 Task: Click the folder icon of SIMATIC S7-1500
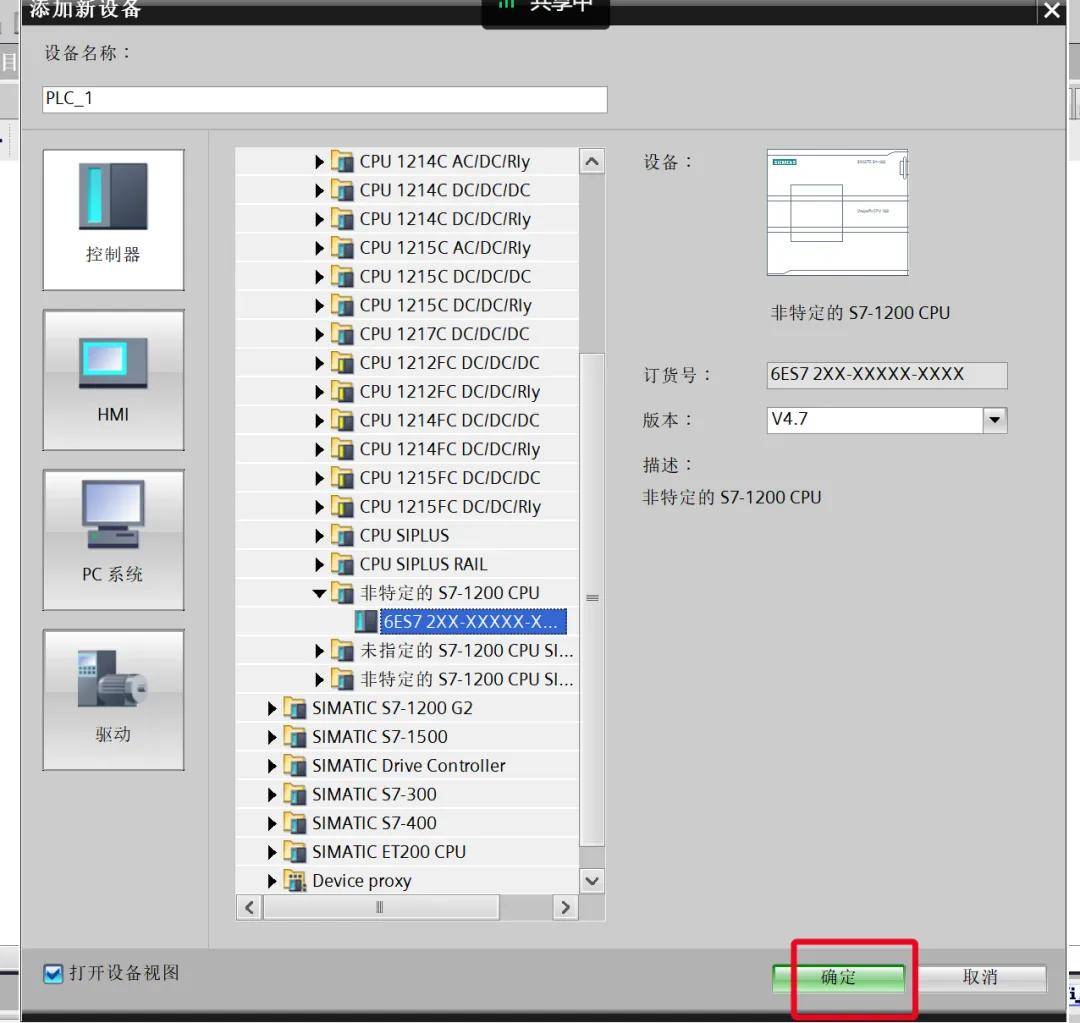coord(295,736)
